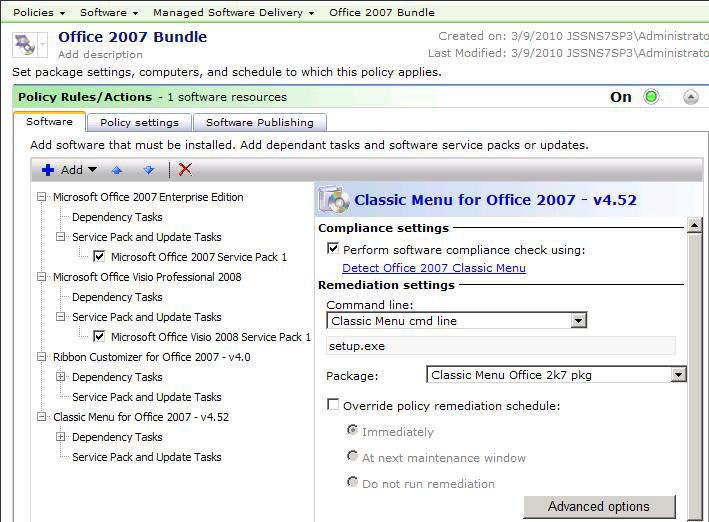Select Dependency Tasks under Visio Professional 2008

tap(117, 297)
